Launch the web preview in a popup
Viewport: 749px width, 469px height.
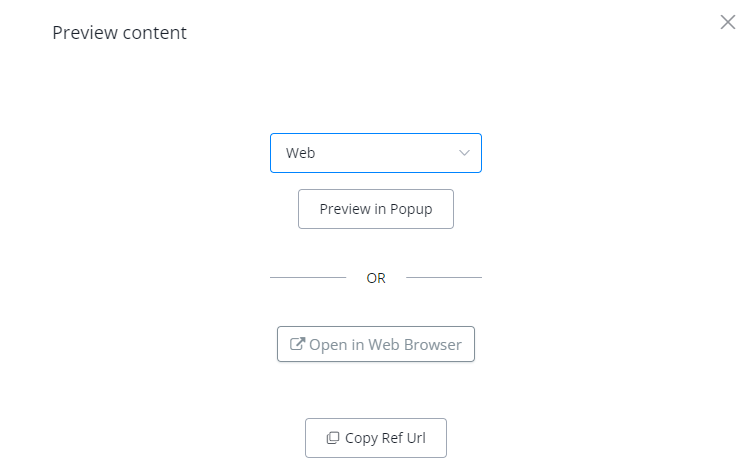coord(375,209)
